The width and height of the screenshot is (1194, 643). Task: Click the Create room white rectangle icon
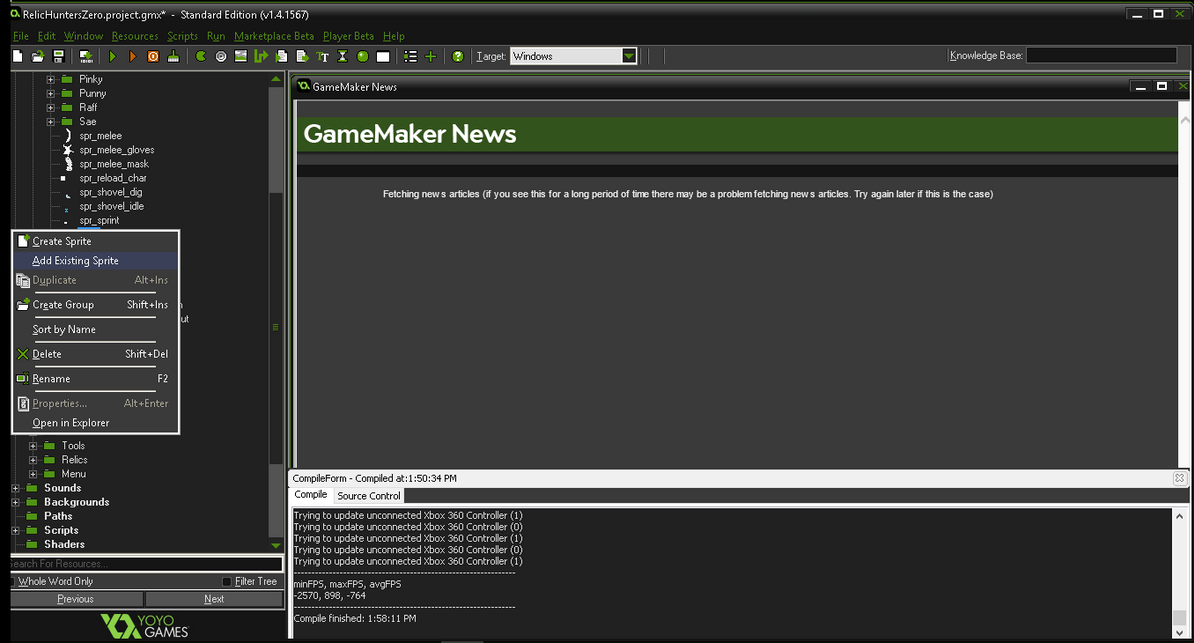(x=383, y=56)
